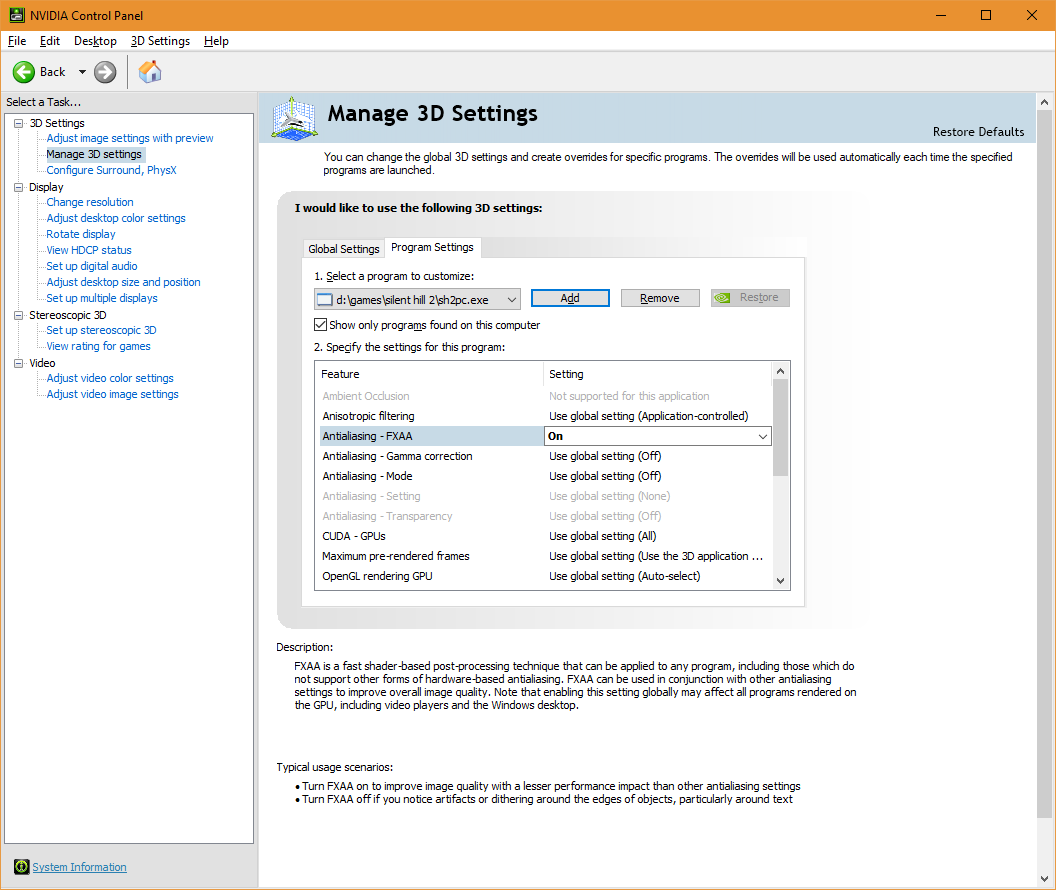The image size is (1056, 890).
Task: Open Set up digital audio task
Action: (x=92, y=266)
